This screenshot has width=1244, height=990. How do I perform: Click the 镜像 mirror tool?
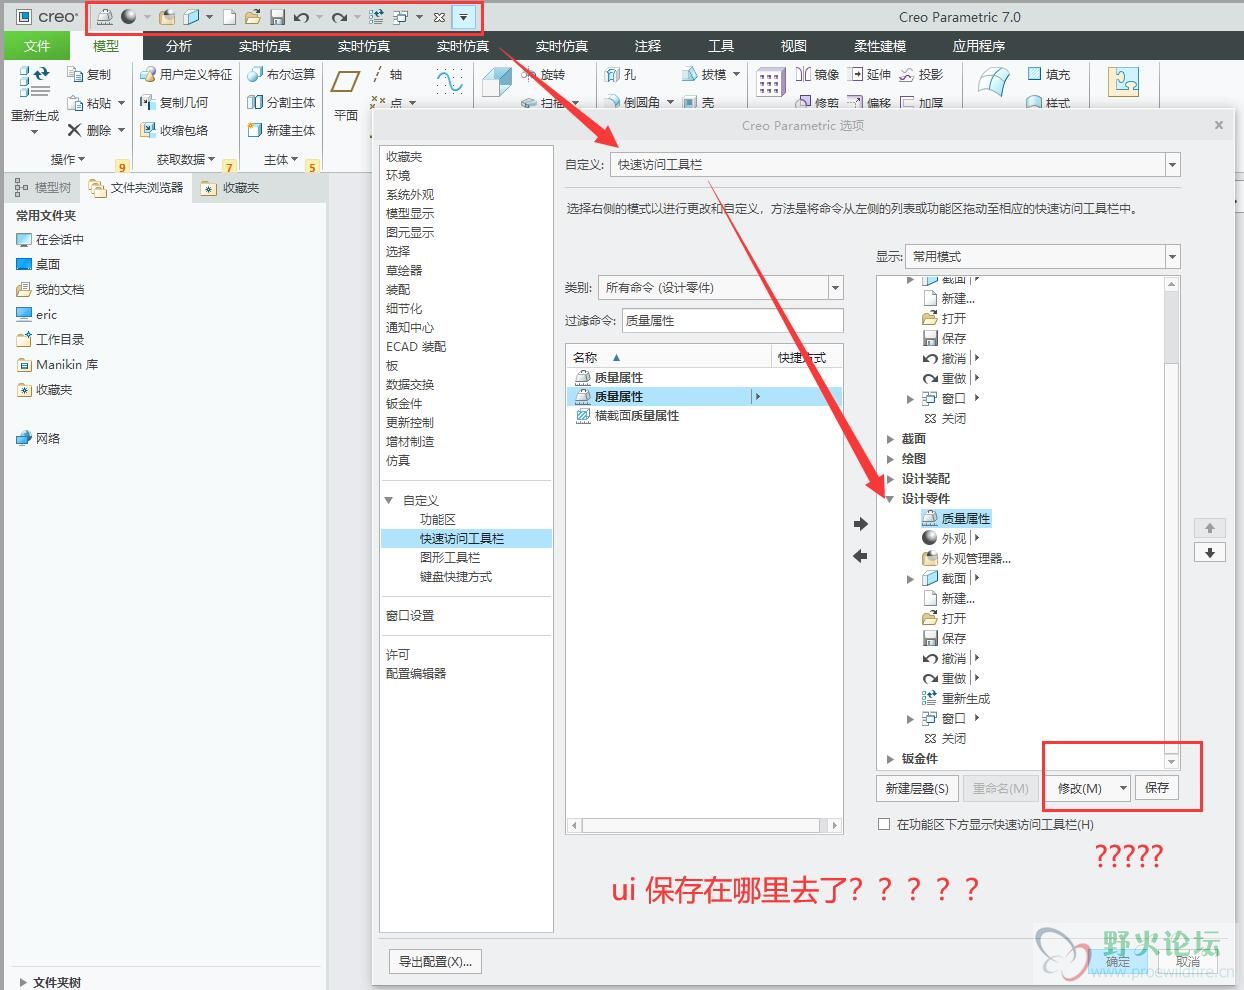pos(817,74)
